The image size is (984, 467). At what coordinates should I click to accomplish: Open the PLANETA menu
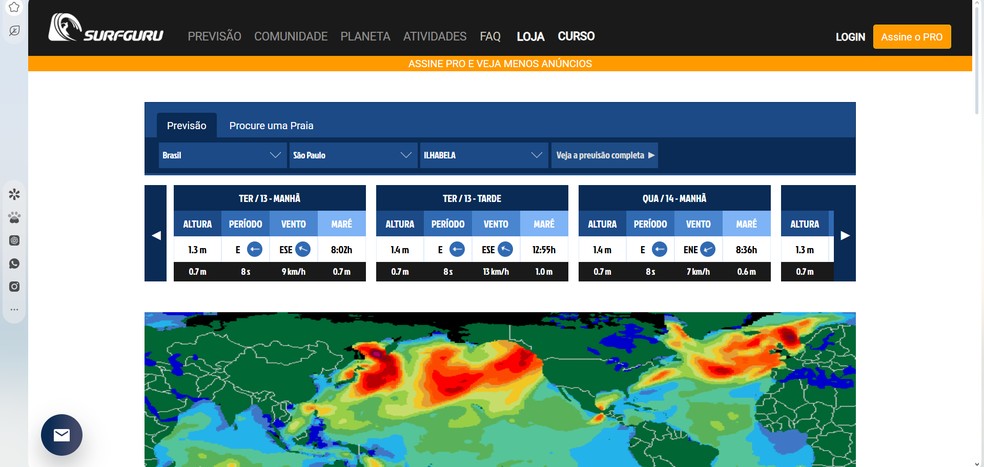click(365, 36)
